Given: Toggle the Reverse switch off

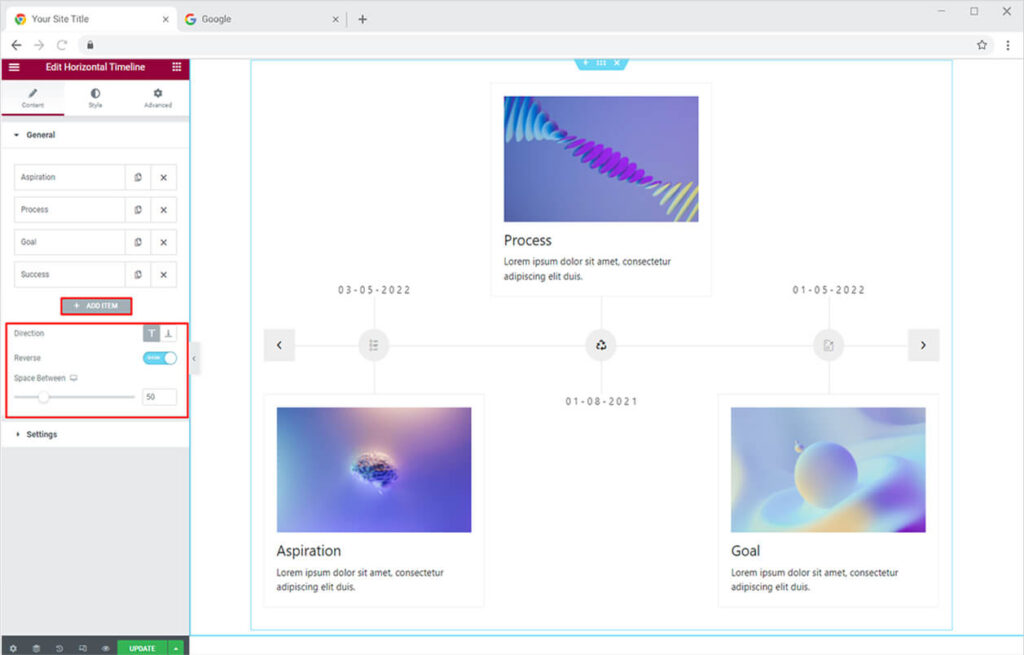Looking at the screenshot, I should click(160, 358).
